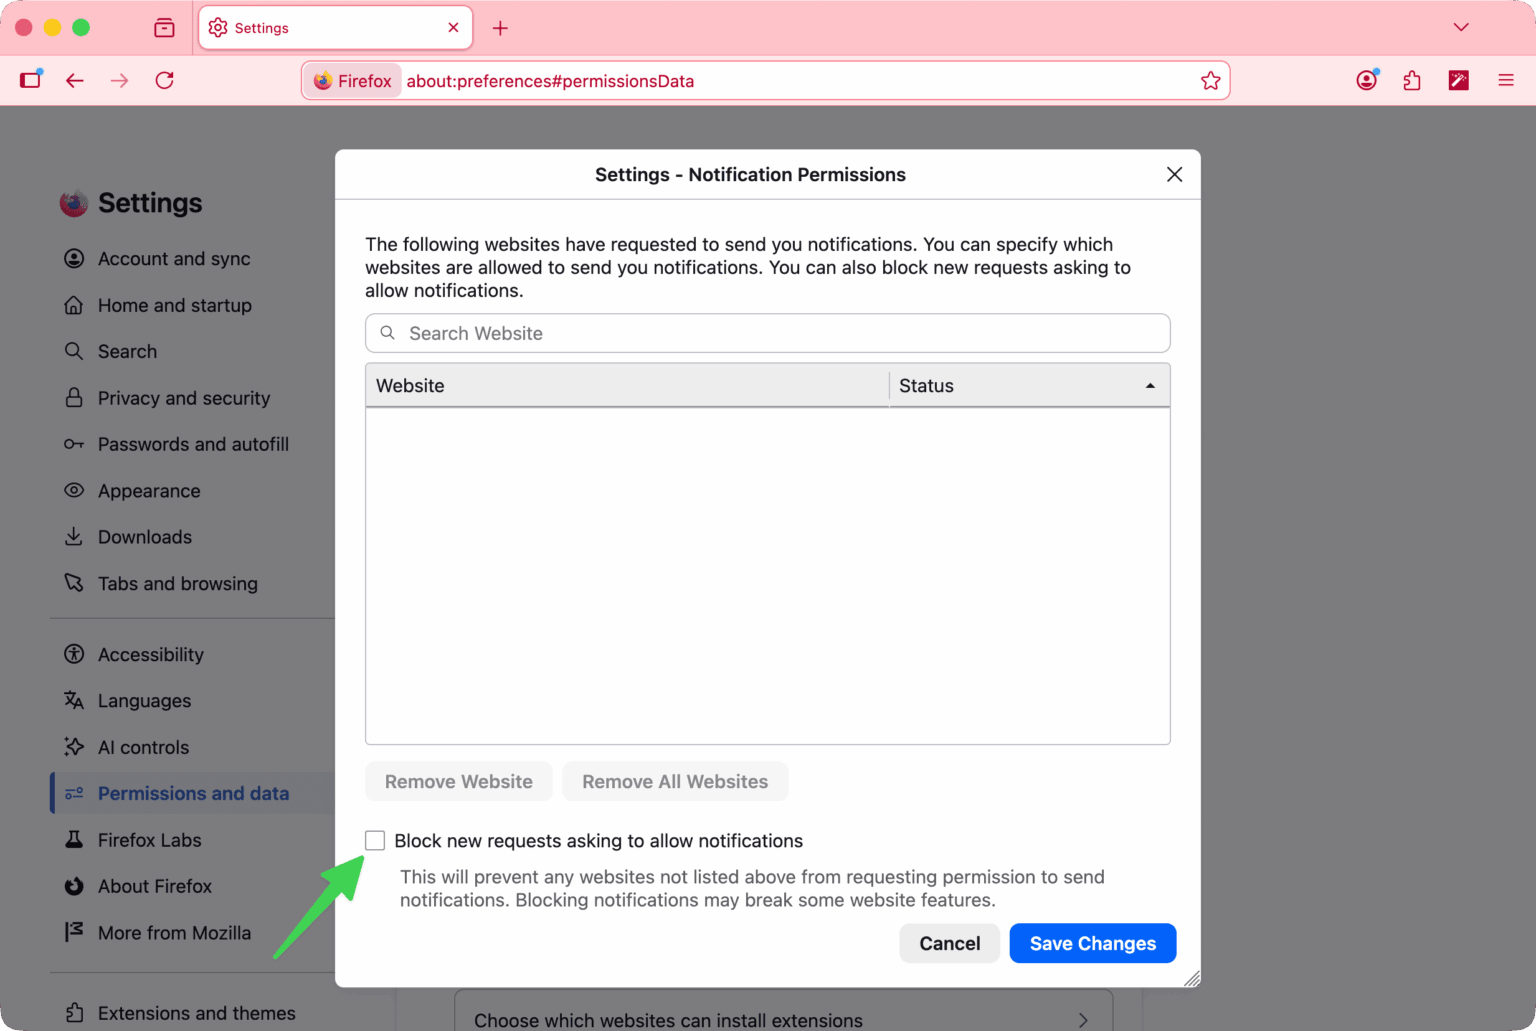Viewport: 1536px width, 1031px height.
Task: Open Choose which websites can install extensions row
Action: [x=783, y=1011]
